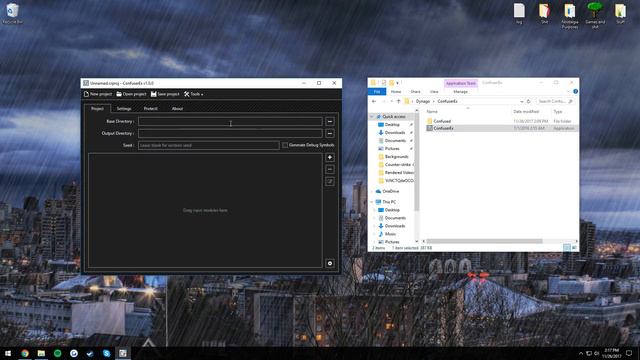Select the ConfuserEx application file
640x360 pixels.
tap(443, 128)
